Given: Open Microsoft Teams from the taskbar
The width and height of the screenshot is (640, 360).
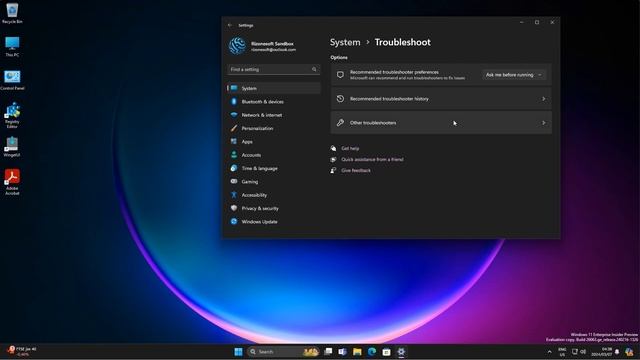Looking at the screenshot, I should [342, 352].
